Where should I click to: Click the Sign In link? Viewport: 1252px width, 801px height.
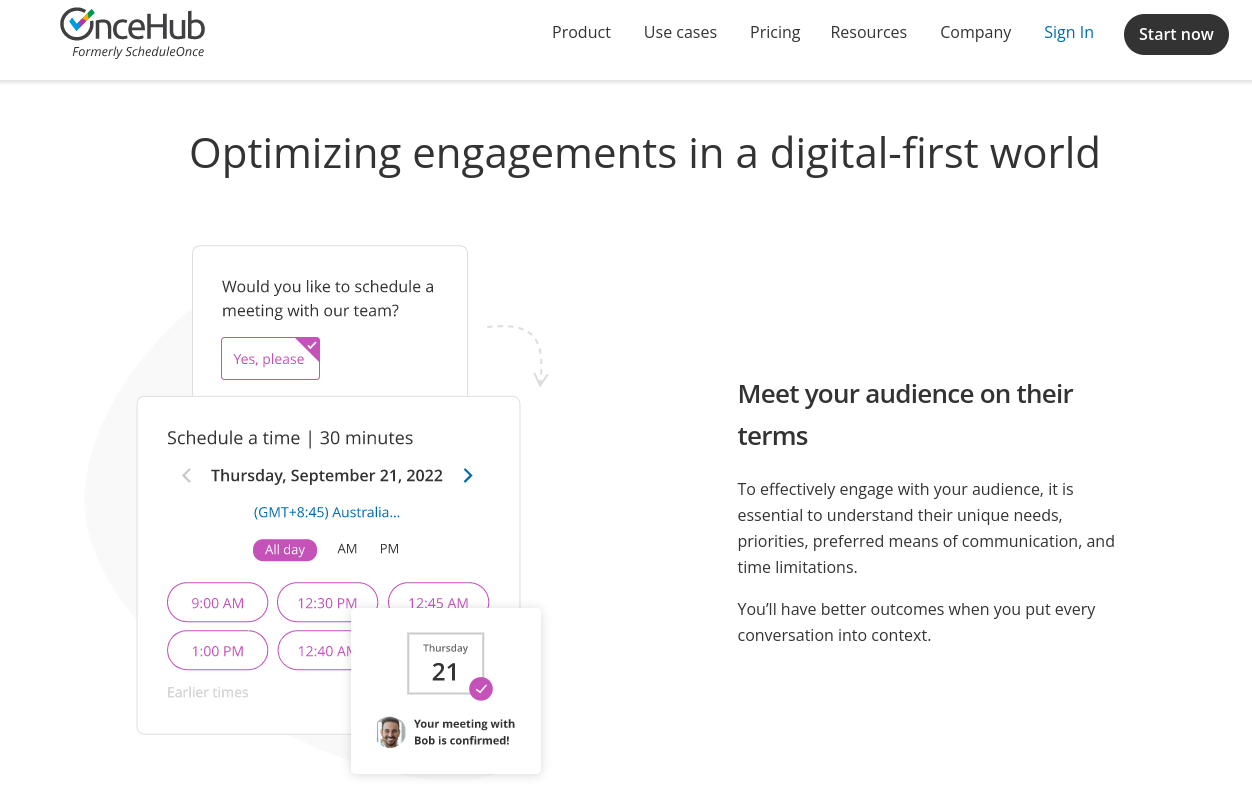point(1068,32)
